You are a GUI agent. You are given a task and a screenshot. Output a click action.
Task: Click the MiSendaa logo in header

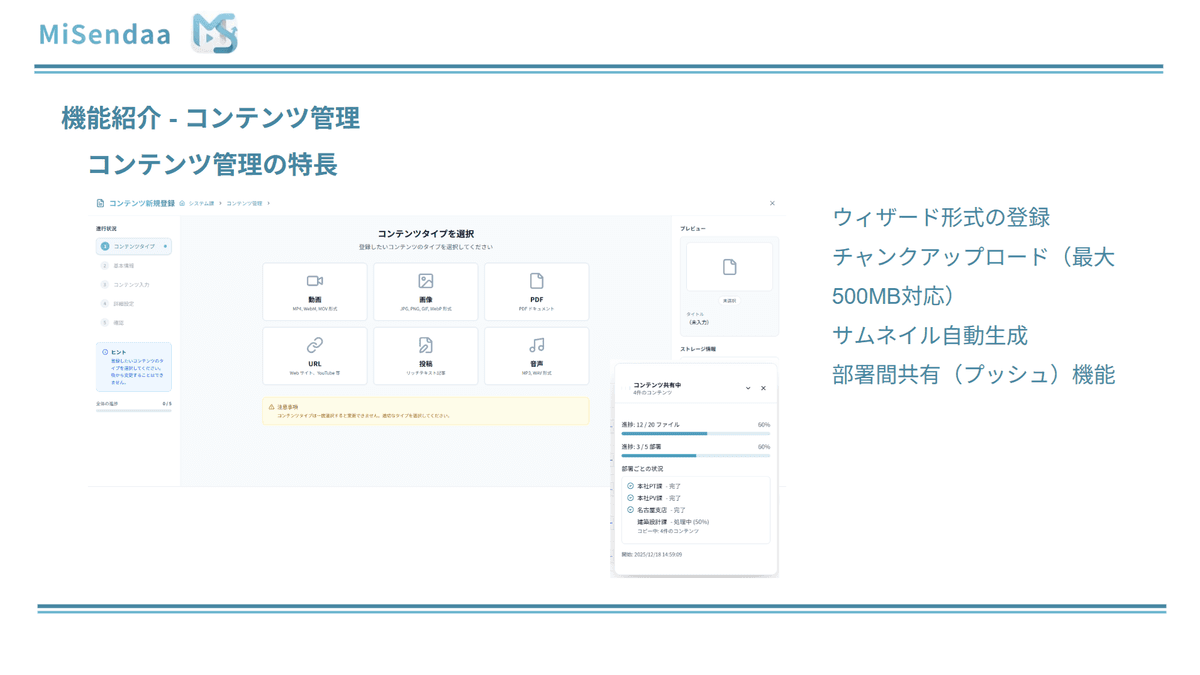(214, 33)
